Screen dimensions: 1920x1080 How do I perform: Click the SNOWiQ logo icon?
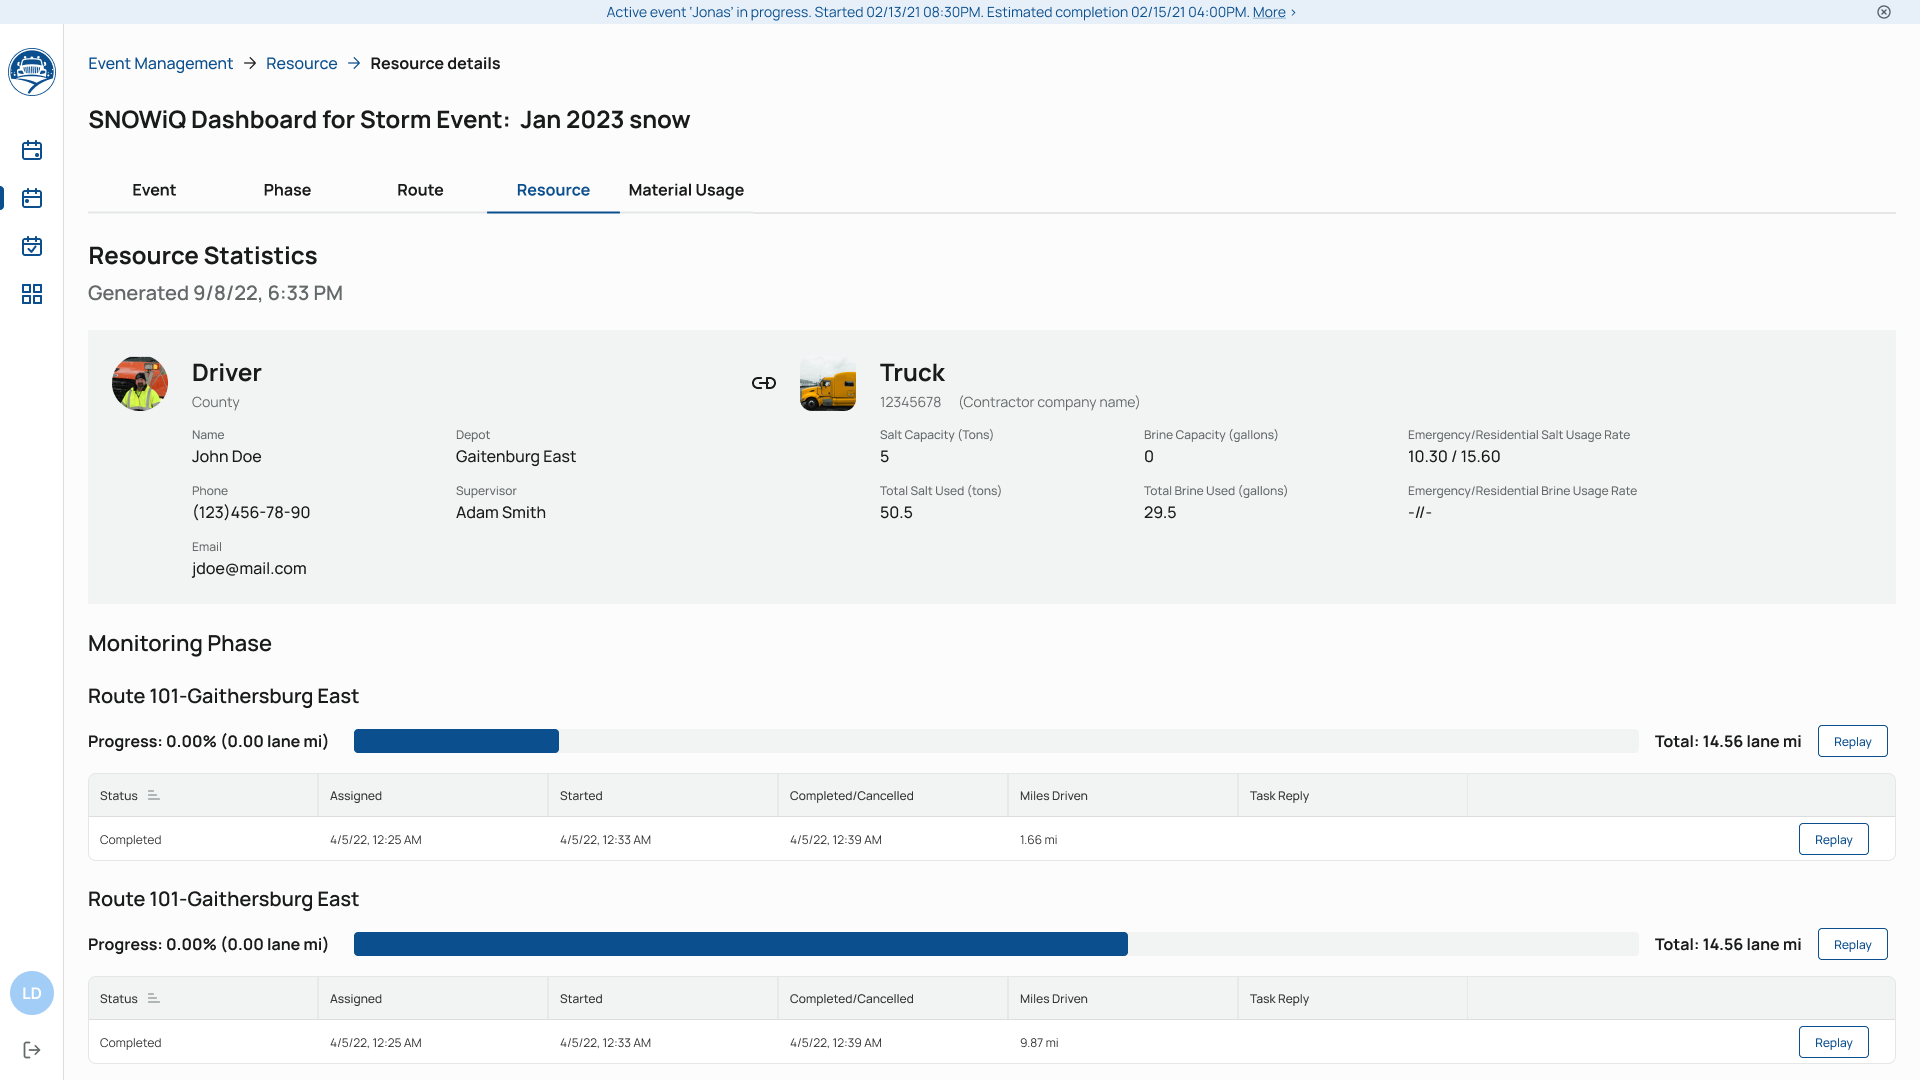(x=32, y=72)
